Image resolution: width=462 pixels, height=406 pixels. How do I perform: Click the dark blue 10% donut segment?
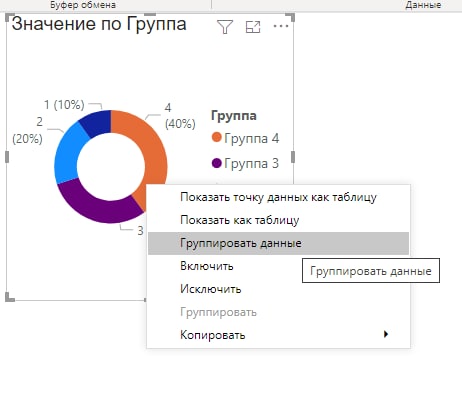click(97, 122)
